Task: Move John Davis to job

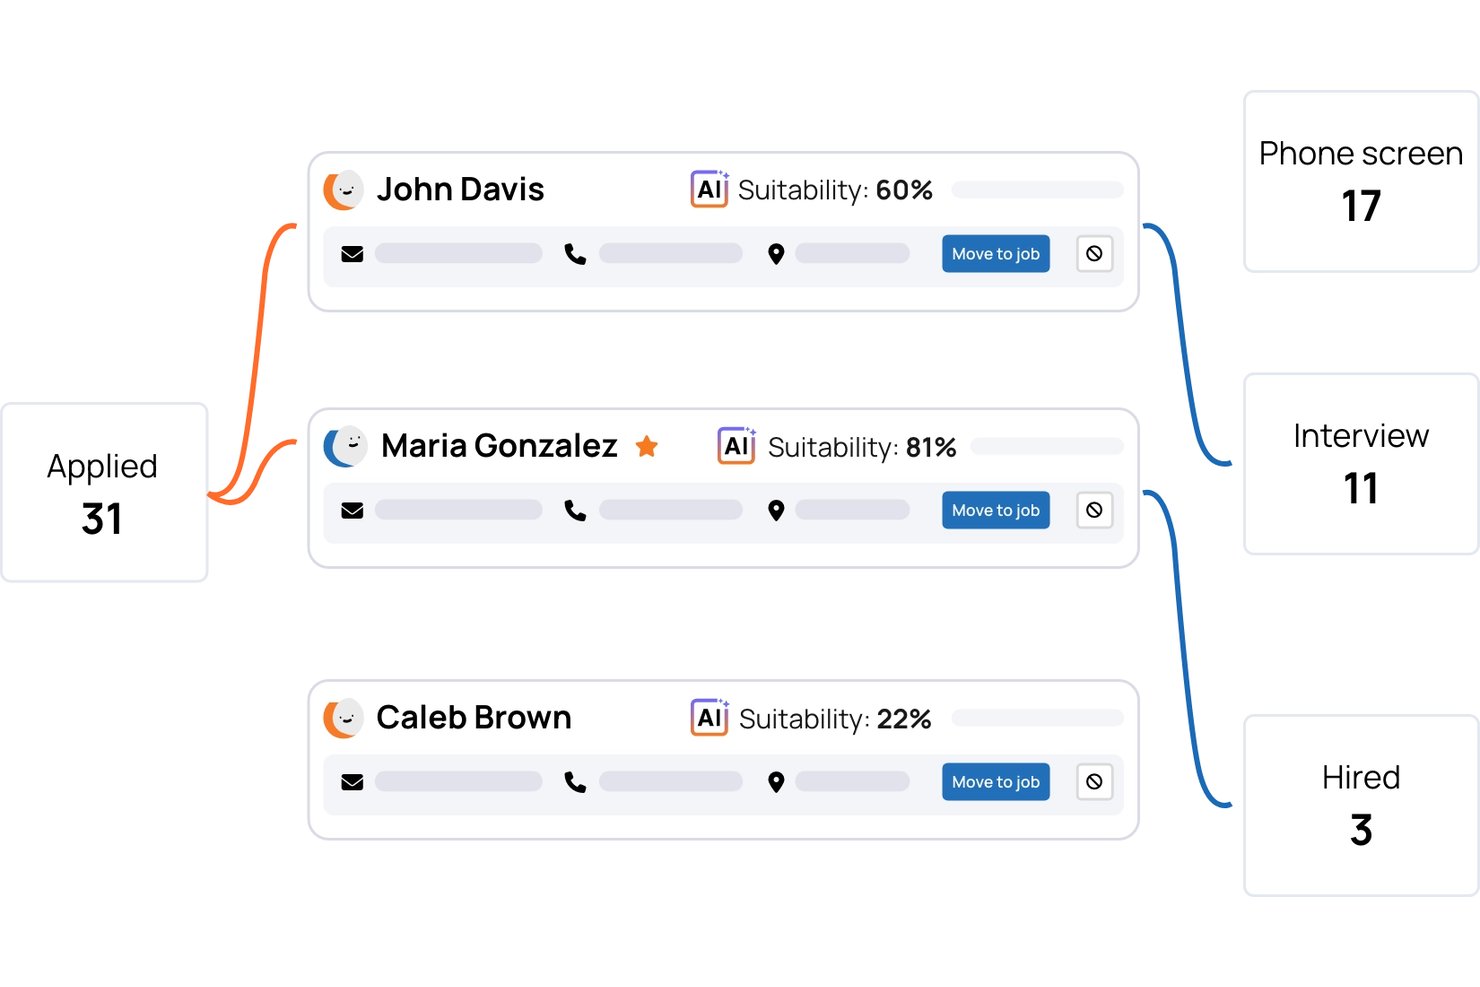Action: point(996,254)
